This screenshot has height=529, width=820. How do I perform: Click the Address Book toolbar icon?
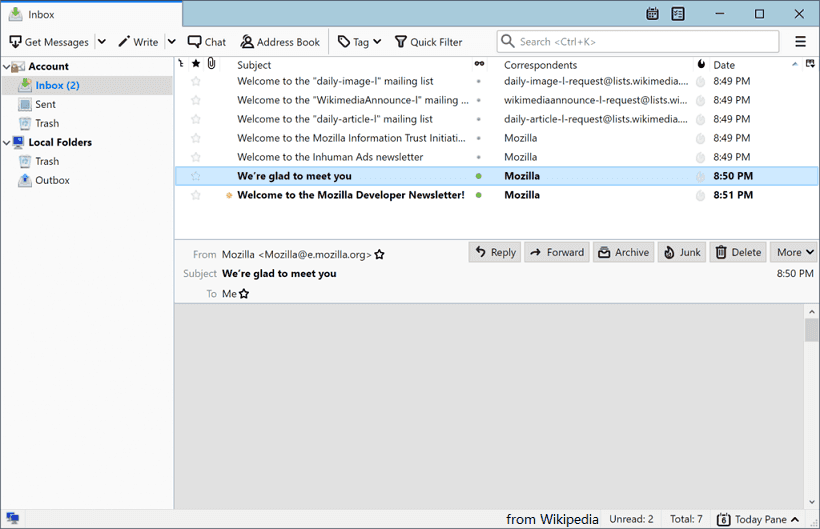[247, 42]
